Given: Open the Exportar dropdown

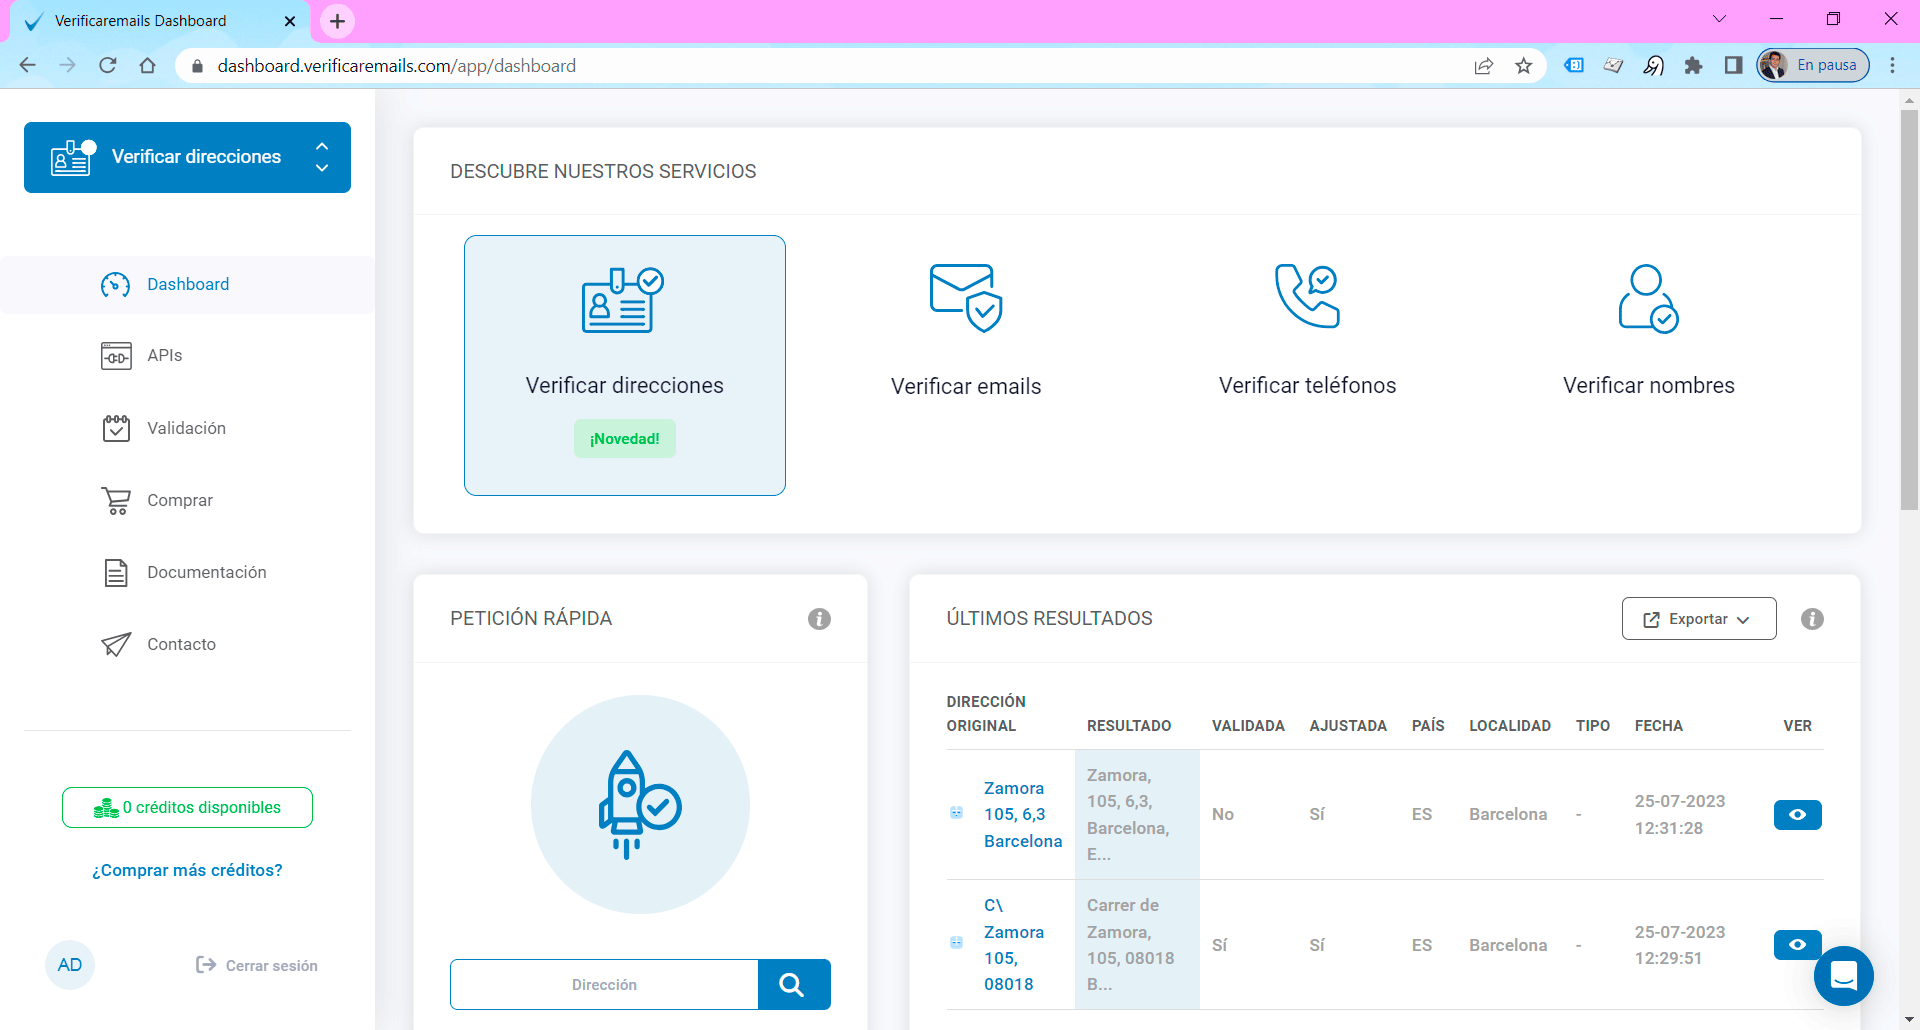Looking at the screenshot, I should 1699,619.
